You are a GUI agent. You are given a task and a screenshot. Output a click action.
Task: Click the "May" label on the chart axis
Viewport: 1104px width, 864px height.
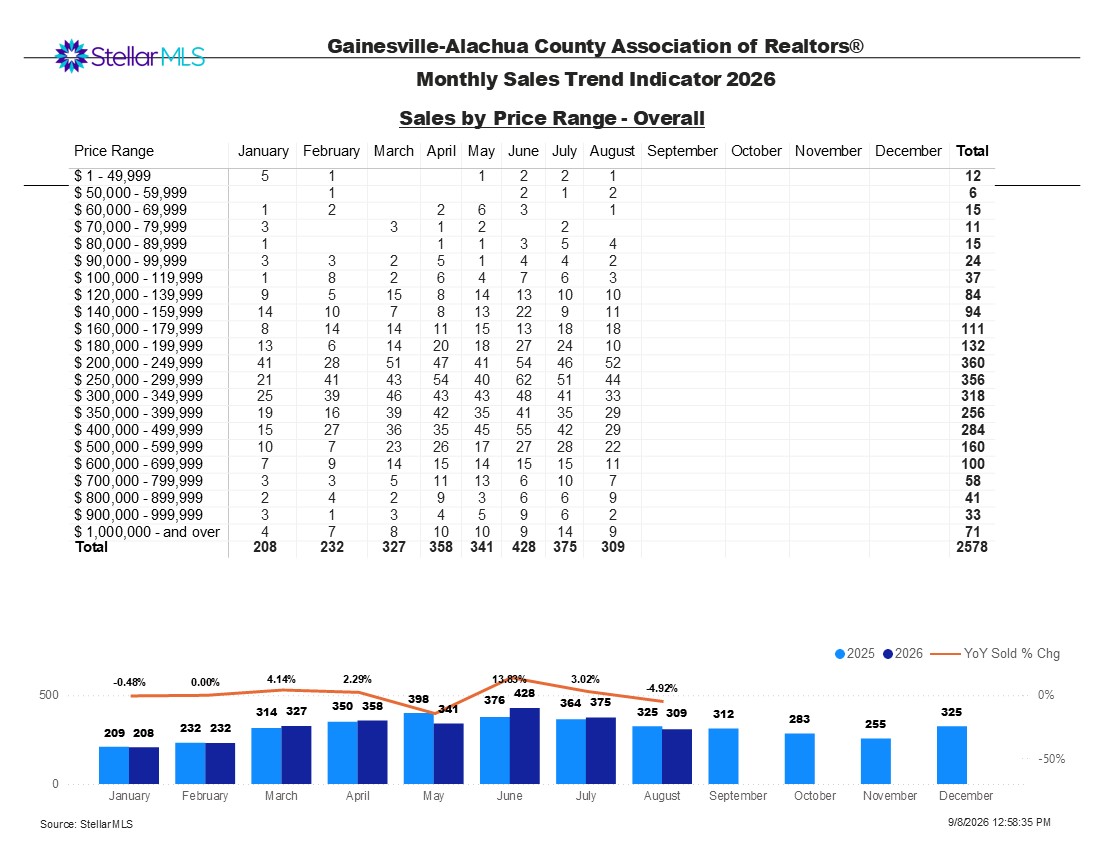[434, 796]
